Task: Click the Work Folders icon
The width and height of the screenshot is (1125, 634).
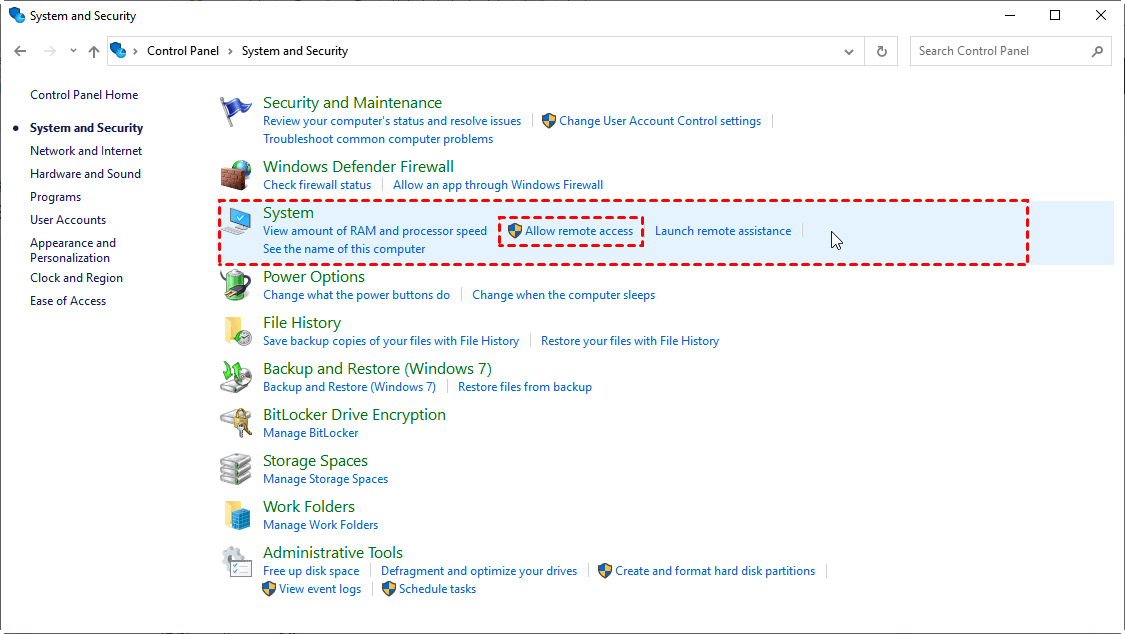Action: pos(236,515)
